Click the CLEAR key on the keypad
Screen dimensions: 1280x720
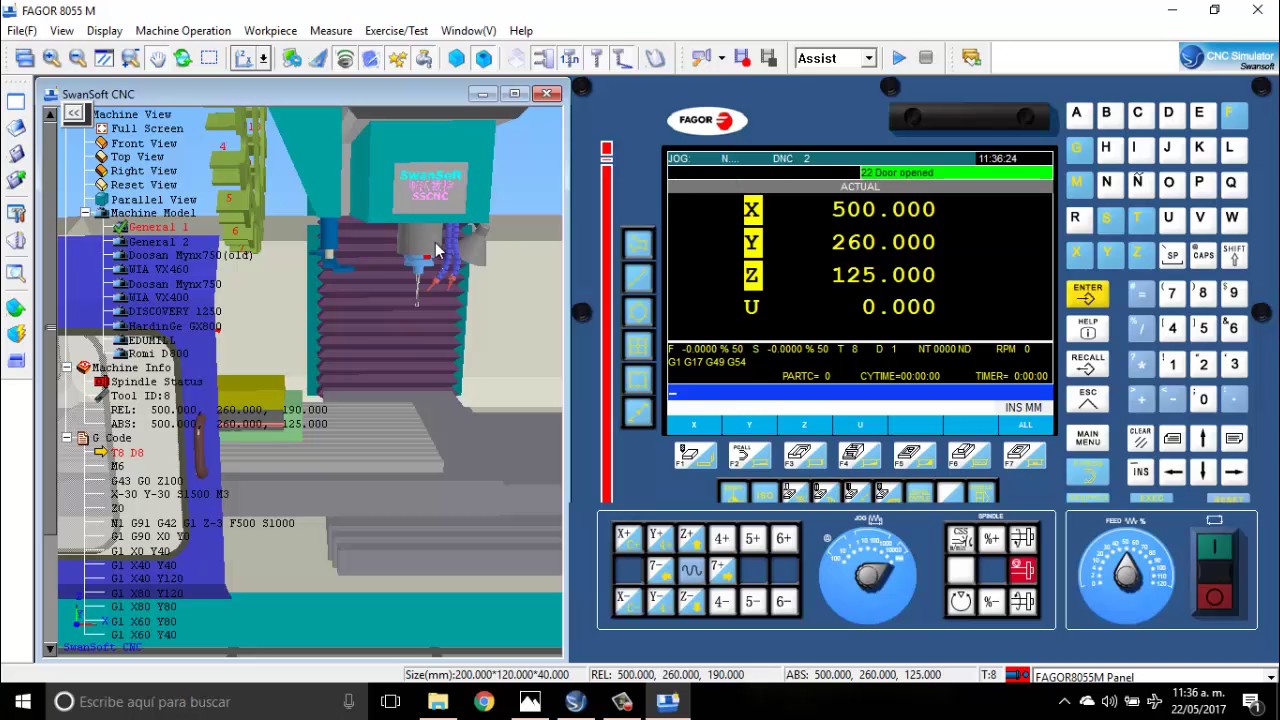pyautogui.click(x=1140, y=438)
